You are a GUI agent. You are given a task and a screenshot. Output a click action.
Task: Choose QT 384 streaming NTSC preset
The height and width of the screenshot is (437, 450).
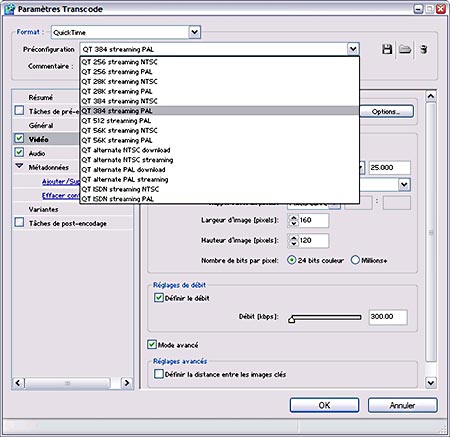pyautogui.click(x=219, y=101)
